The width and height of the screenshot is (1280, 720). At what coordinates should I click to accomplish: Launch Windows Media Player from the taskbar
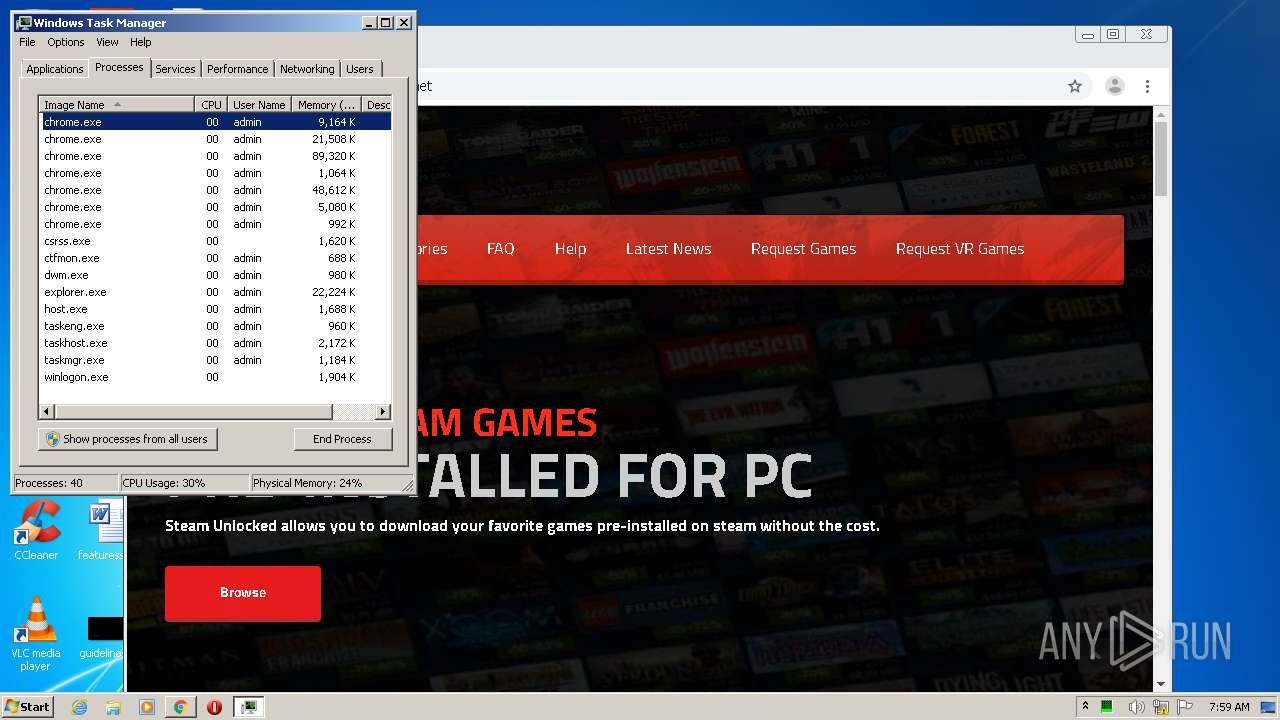point(147,707)
